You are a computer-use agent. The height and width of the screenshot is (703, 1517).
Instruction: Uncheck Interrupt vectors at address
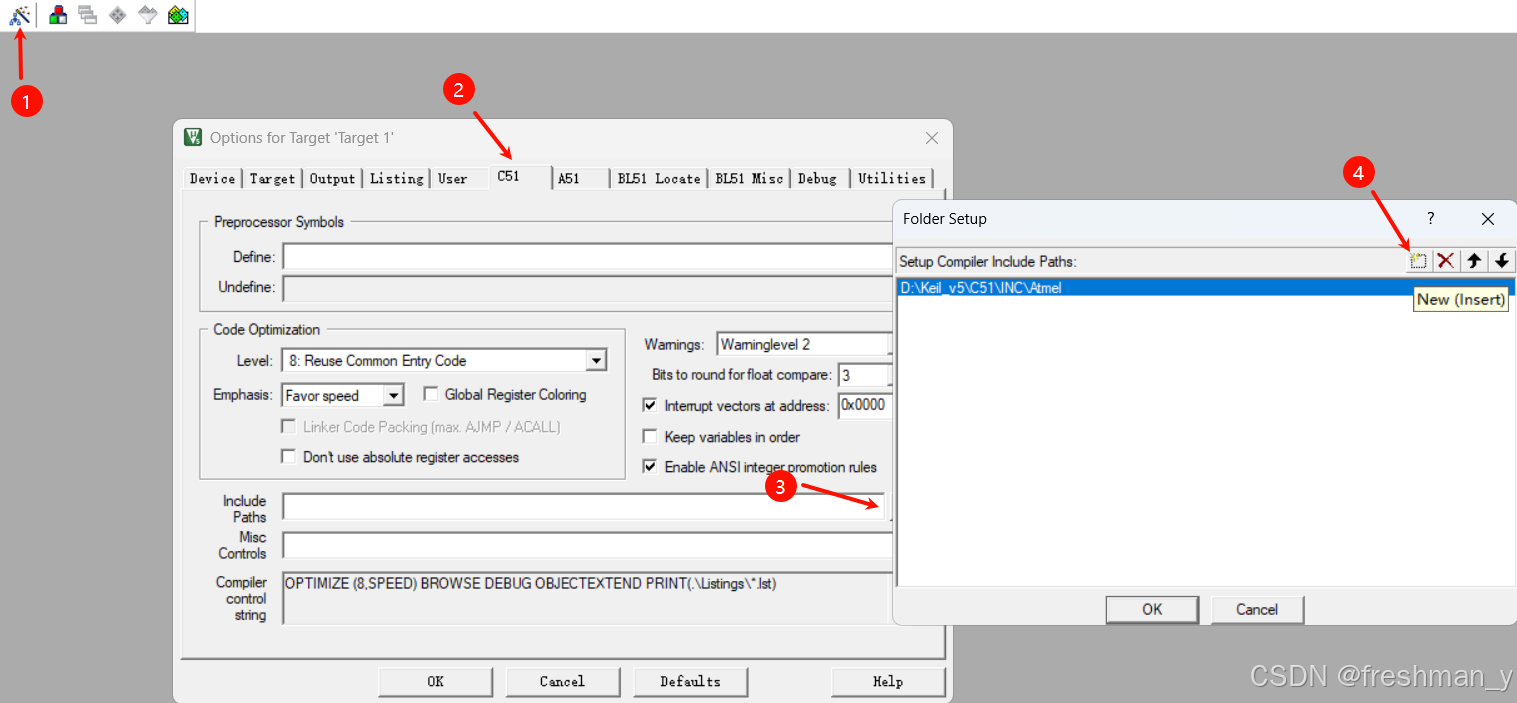[650, 406]
